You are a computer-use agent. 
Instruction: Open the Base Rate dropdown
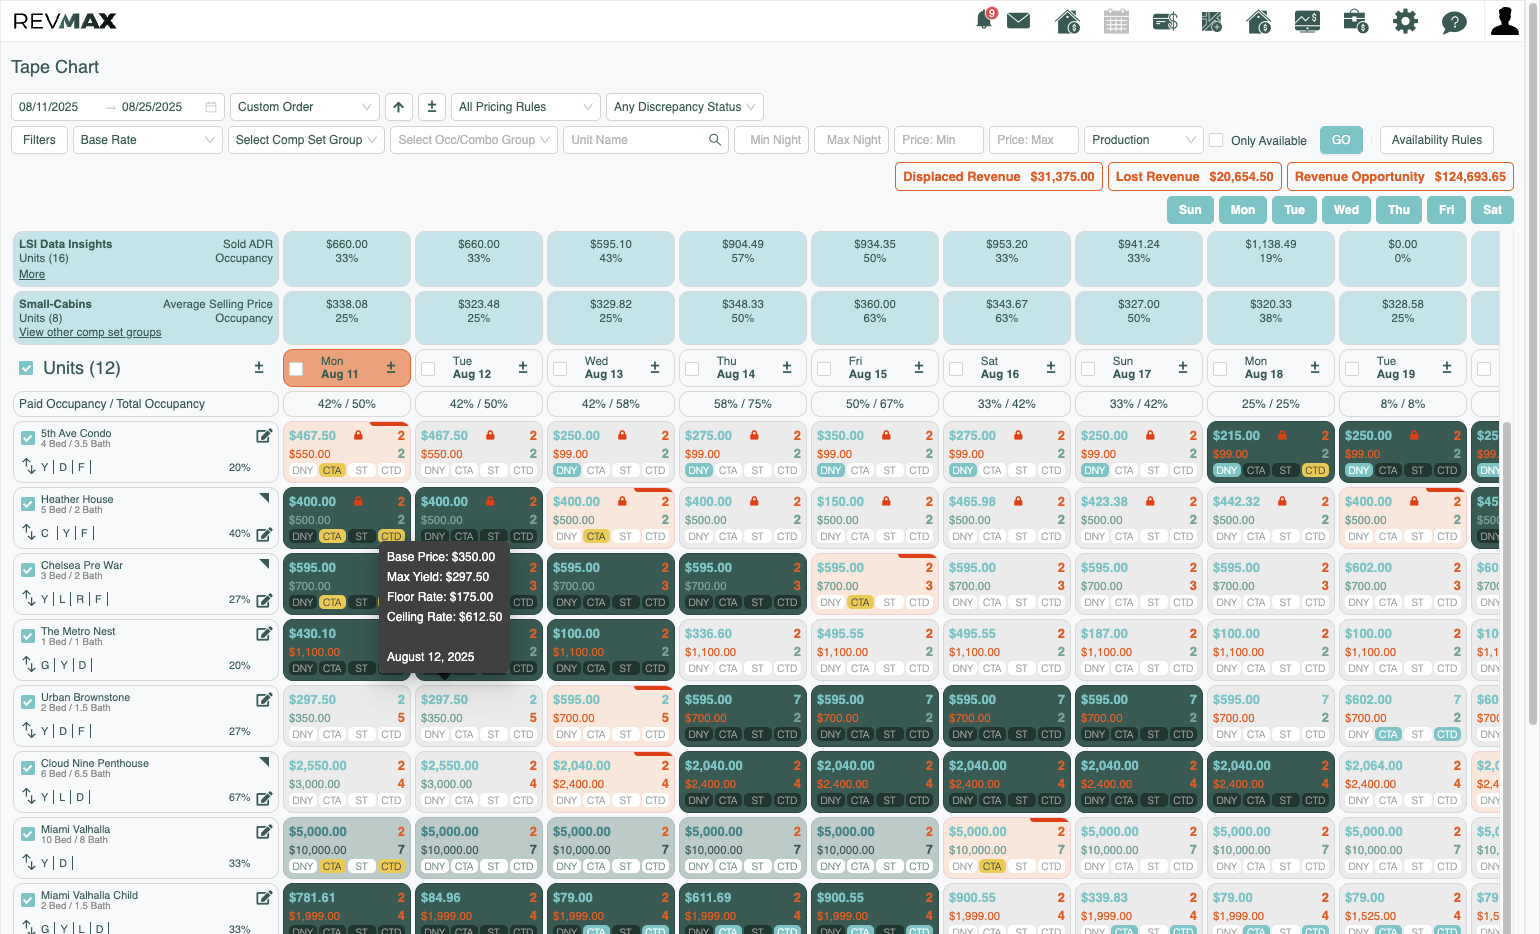pyautogui.click(x=148, y=140)
